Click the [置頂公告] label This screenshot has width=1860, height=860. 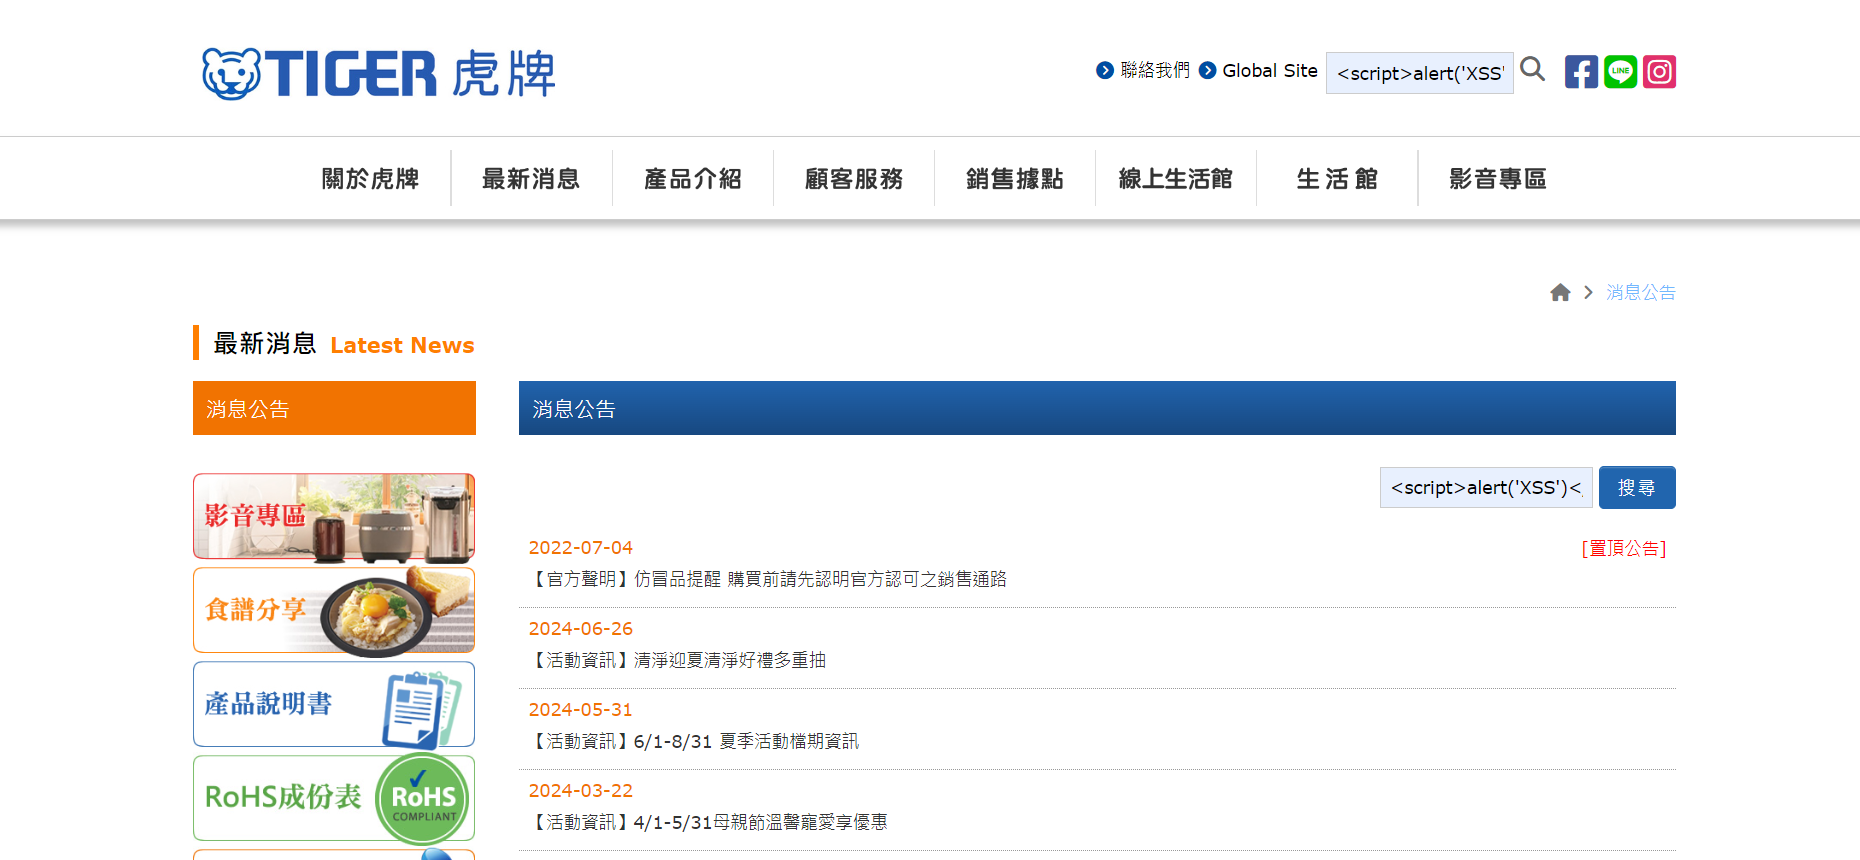point(1624,548)
